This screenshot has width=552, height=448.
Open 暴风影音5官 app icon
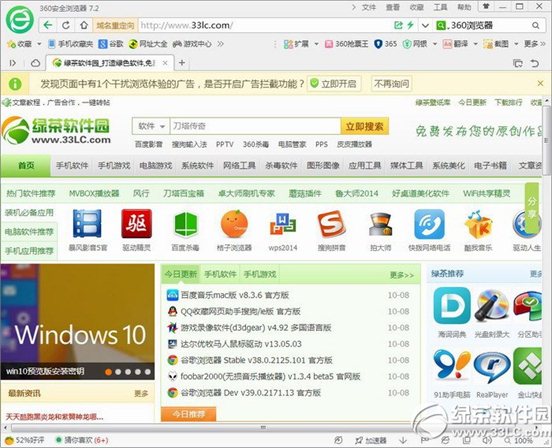tap(87, 223)
